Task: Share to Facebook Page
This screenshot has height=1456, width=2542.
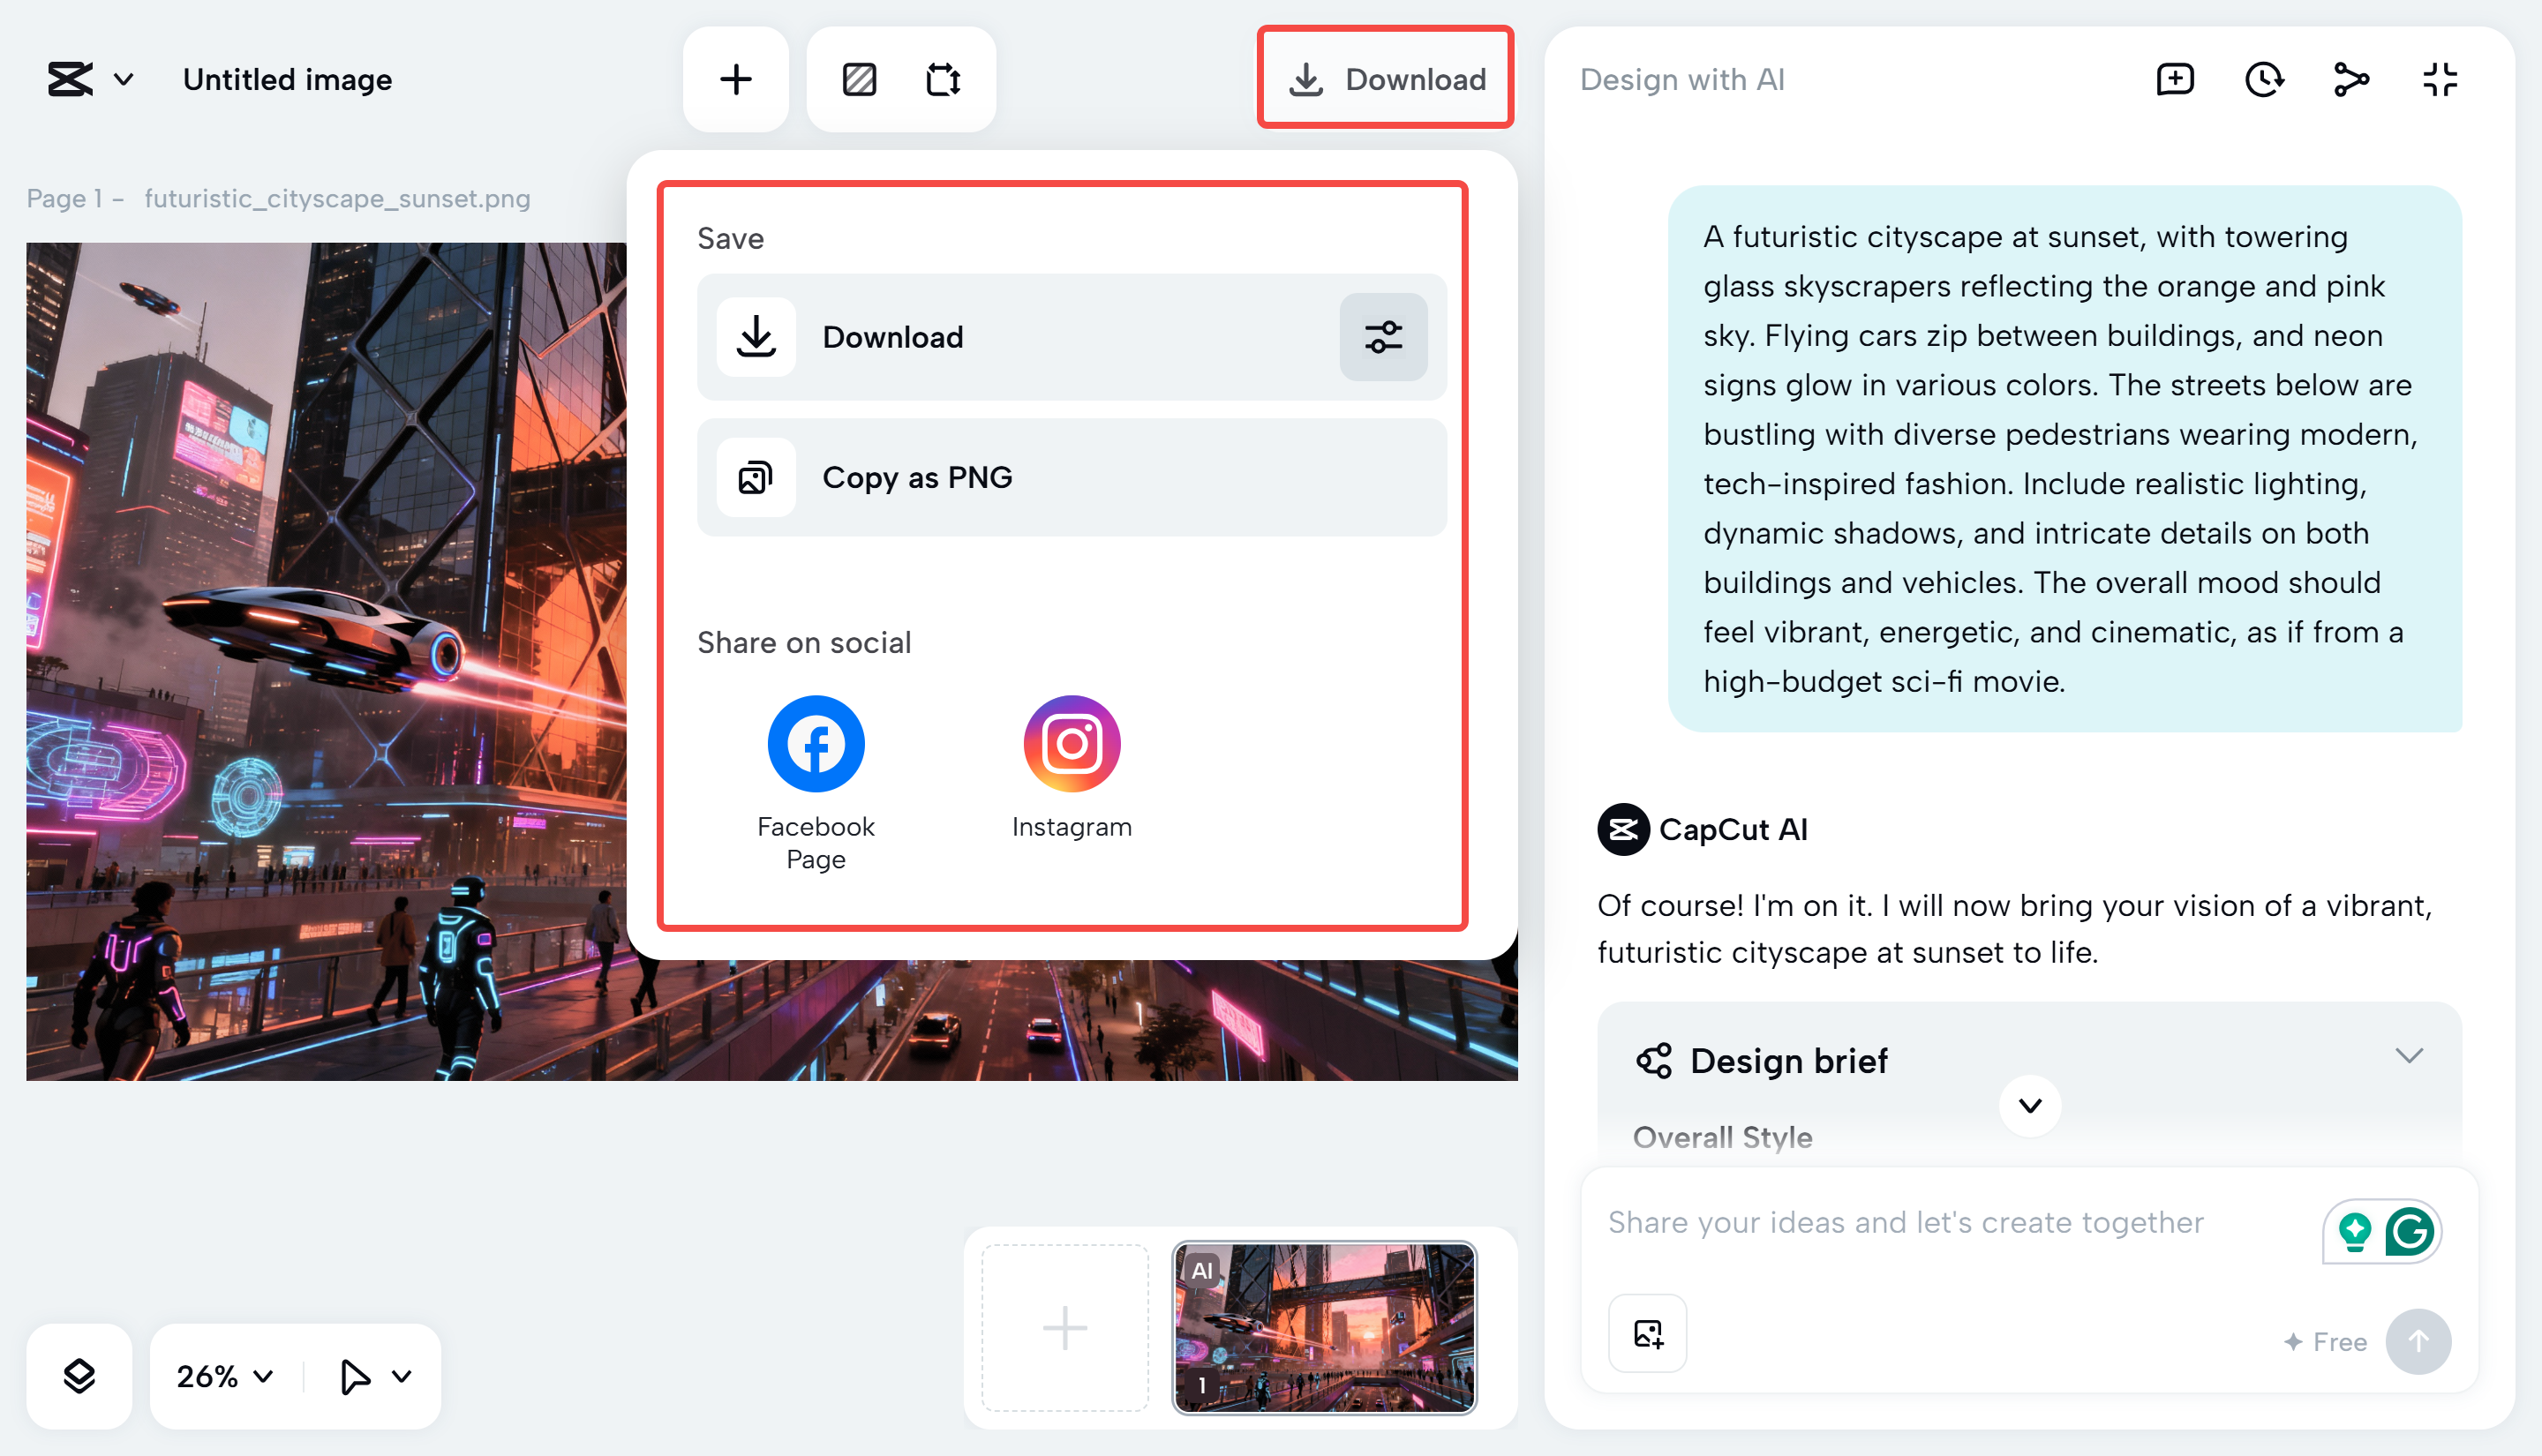Action: pyautogui.click(x=816, y=744)
